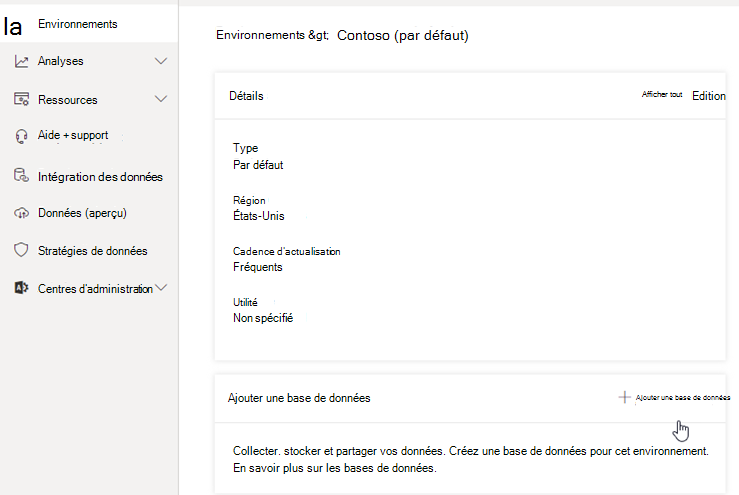Click the Ajouter une base de données heading

point(299,398)
